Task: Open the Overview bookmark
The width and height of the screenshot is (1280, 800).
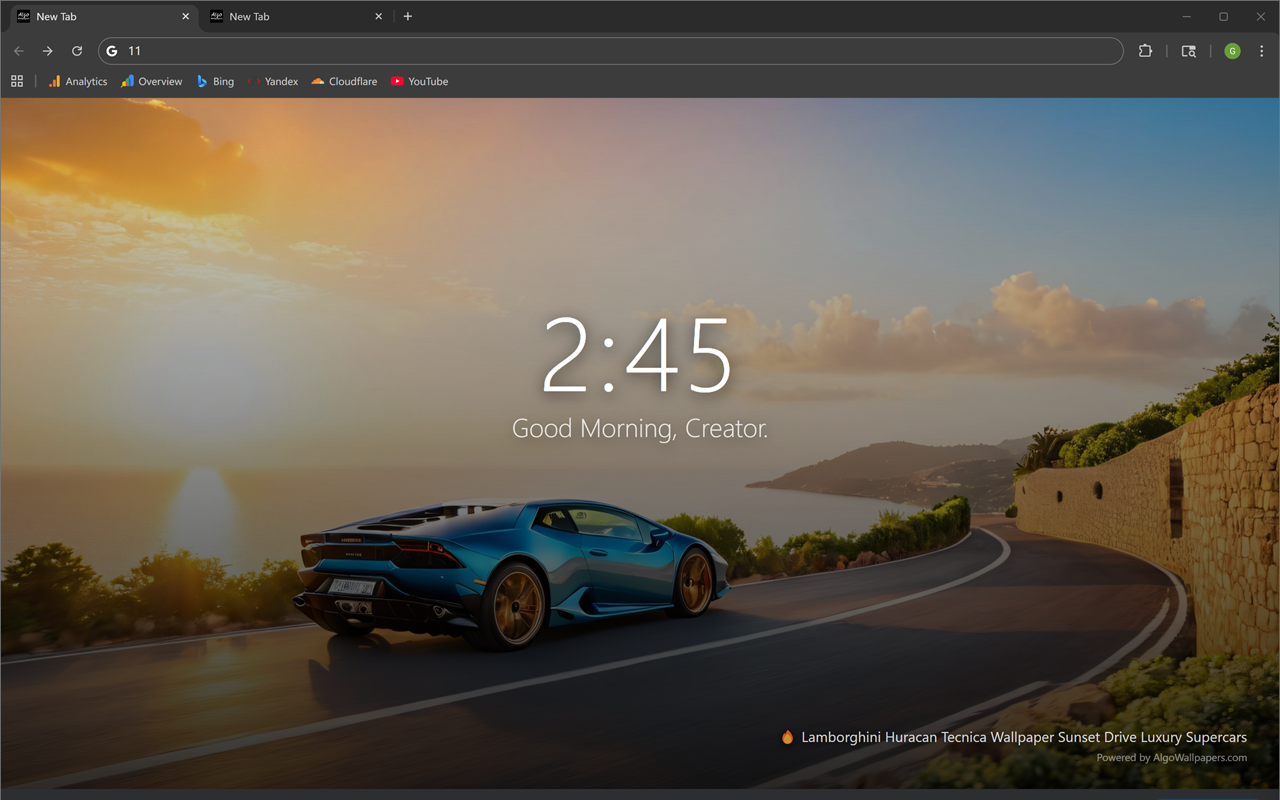Action: coord(151,81)
